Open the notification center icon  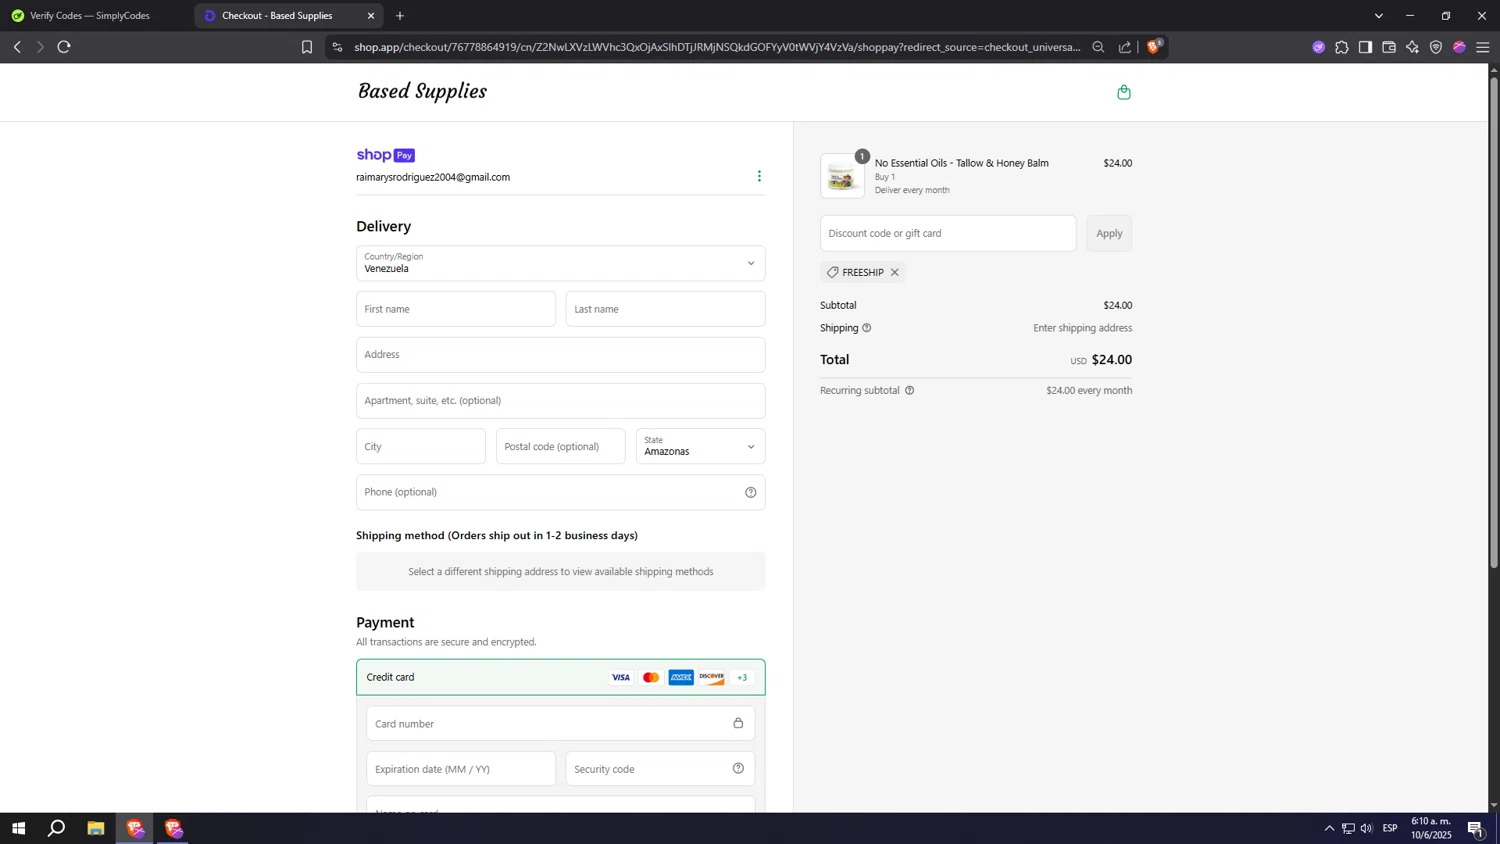[1476, 828]
